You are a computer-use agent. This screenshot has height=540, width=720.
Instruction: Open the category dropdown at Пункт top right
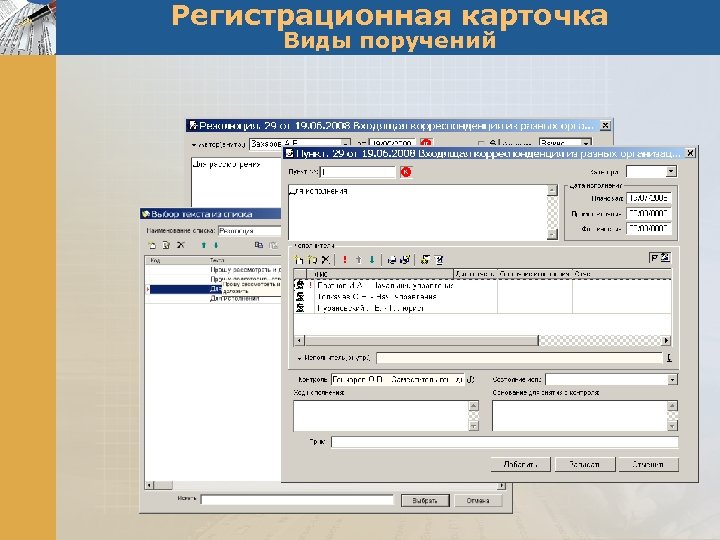tap(671, 171)
